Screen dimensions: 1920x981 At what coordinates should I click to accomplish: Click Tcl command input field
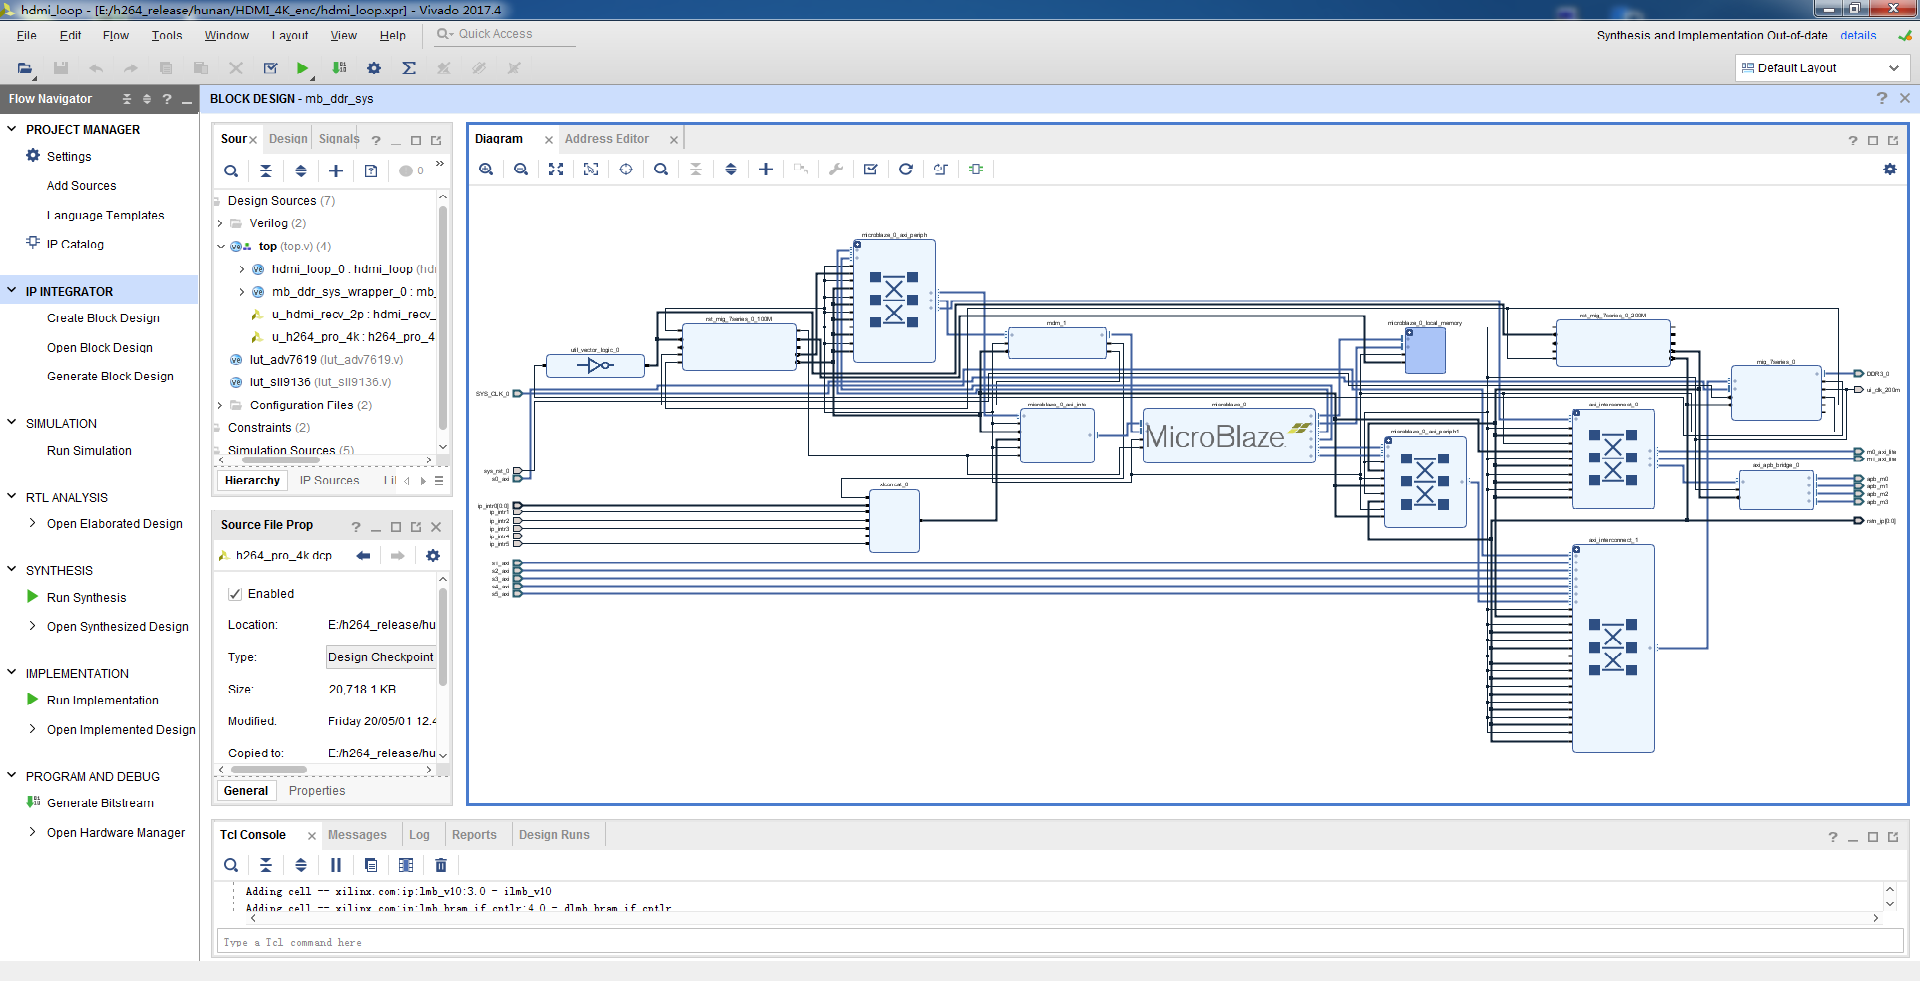[x=1060, y=942]
